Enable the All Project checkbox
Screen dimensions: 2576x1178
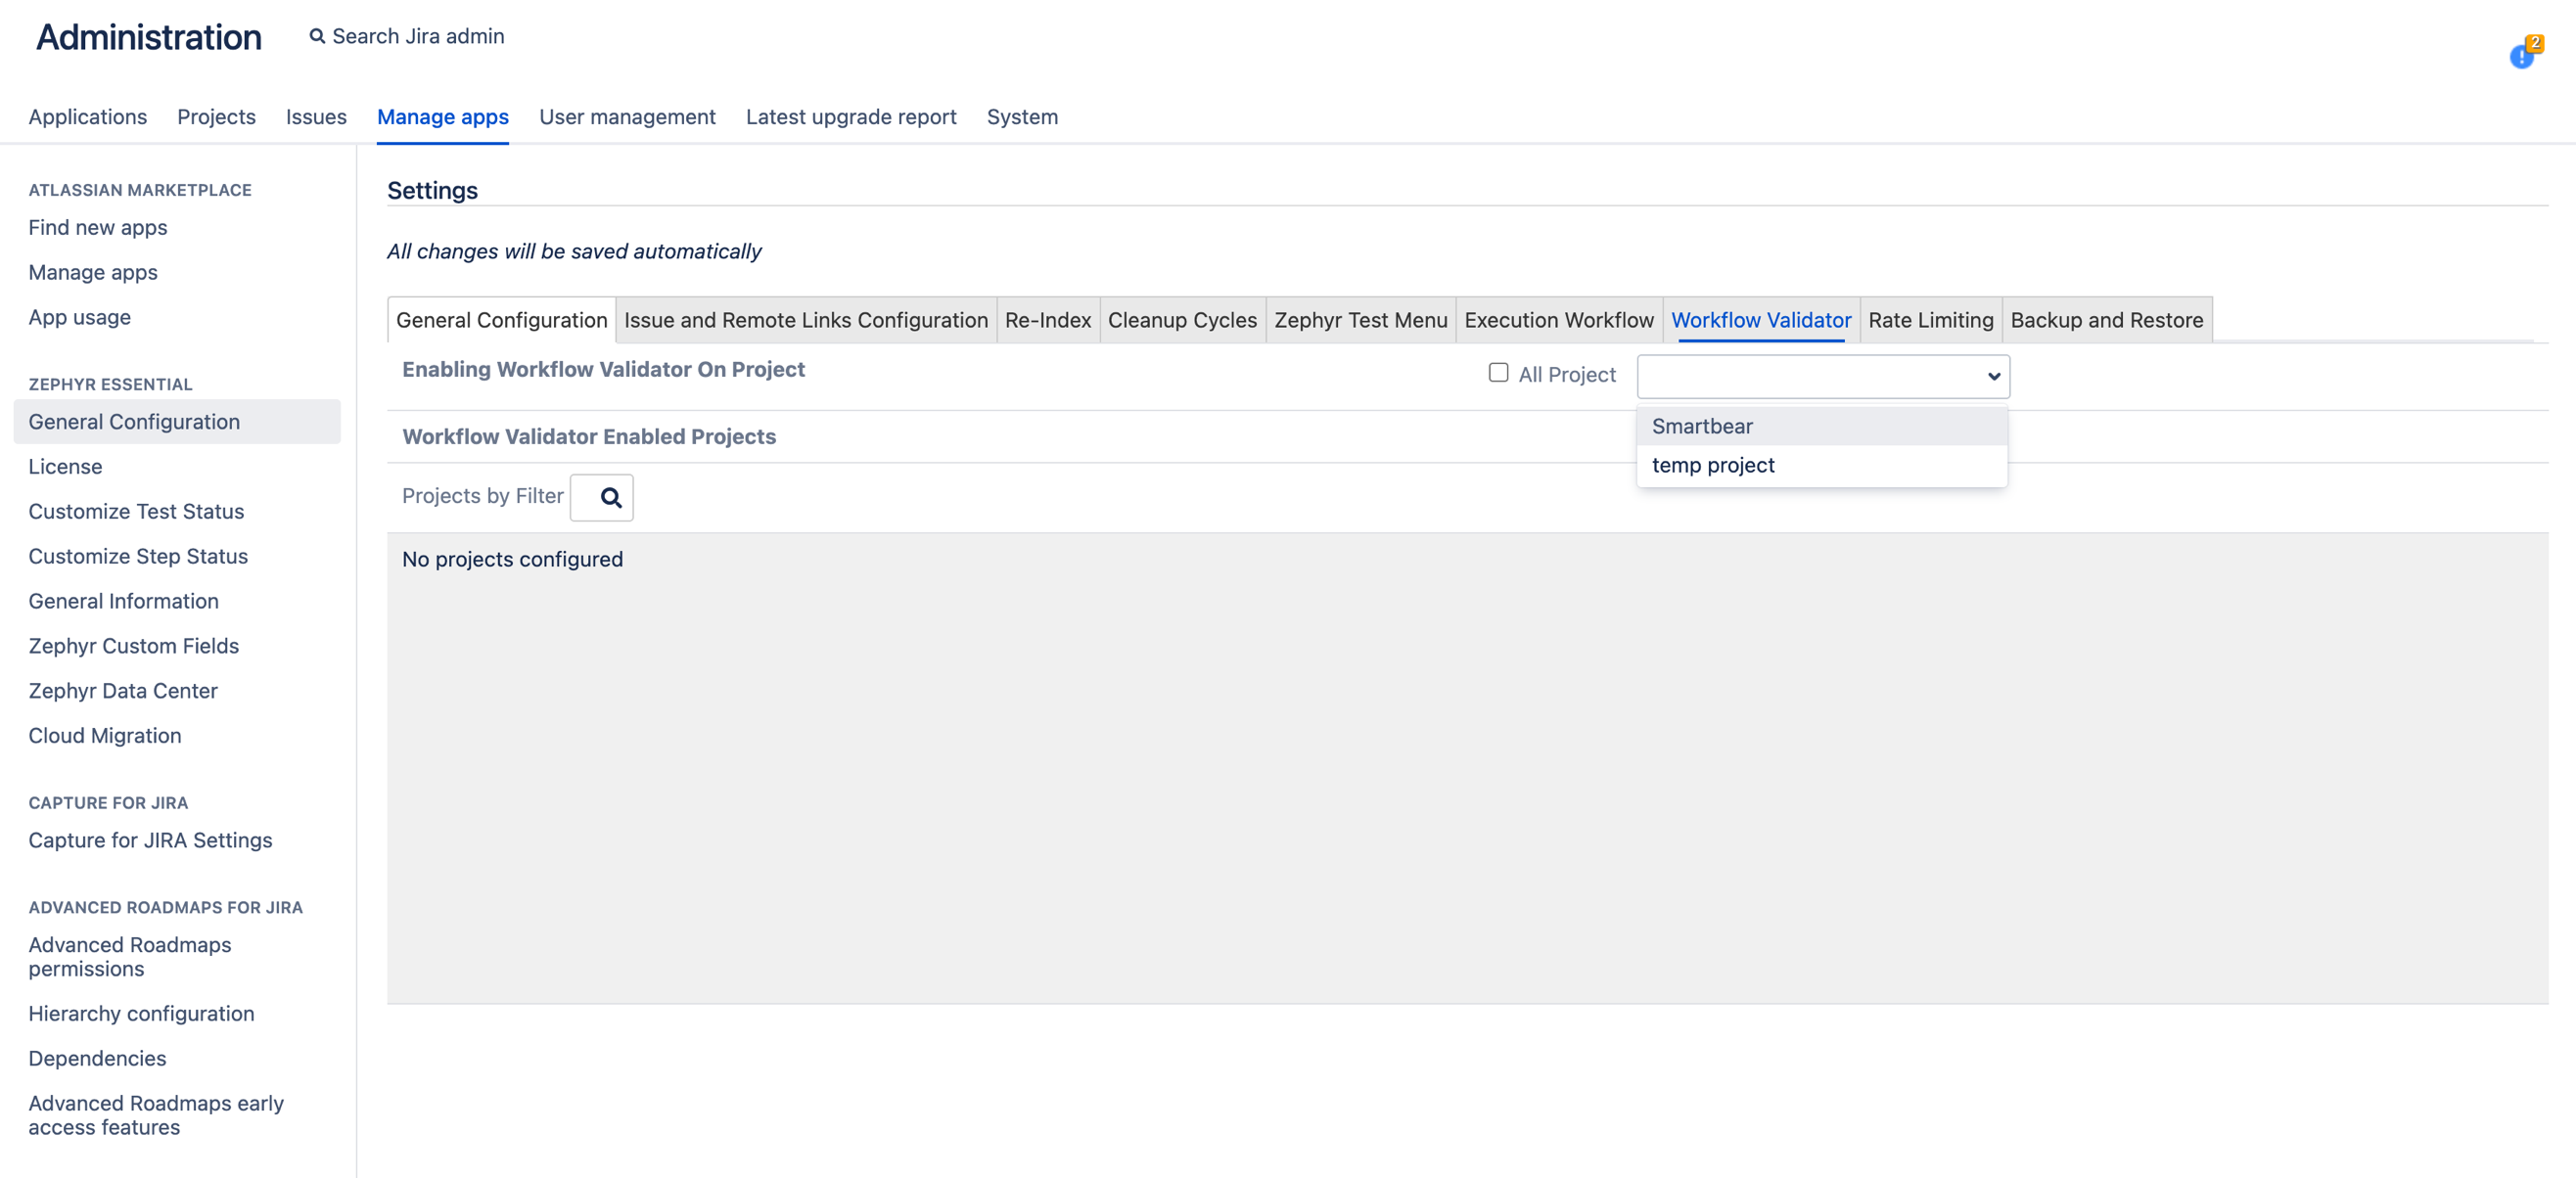1498,372
